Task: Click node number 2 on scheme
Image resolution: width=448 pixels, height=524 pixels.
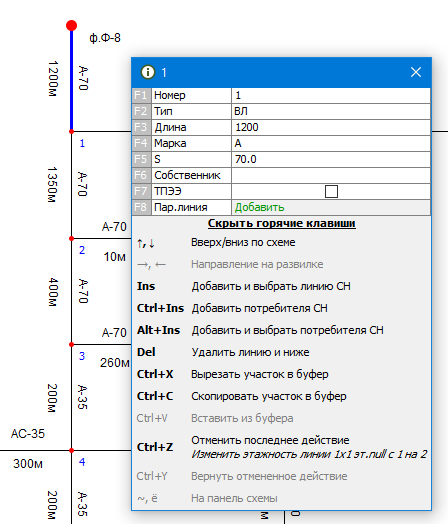Action: (x=82, y=250)
